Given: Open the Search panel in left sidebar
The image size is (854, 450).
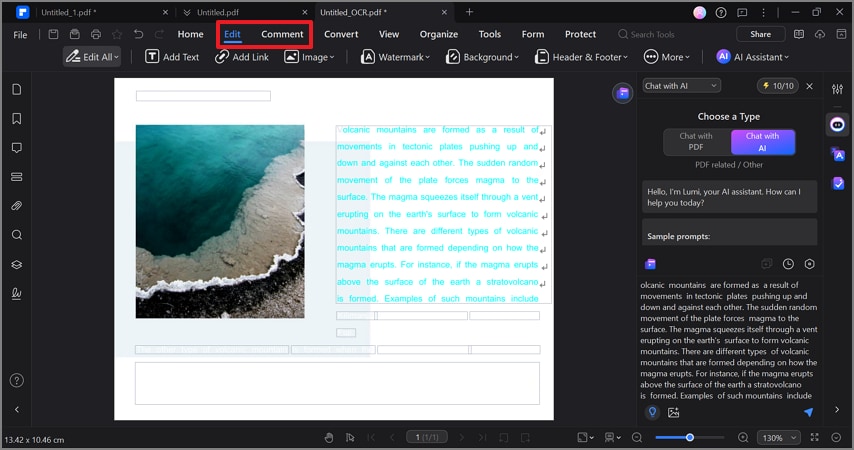Looking at the screenshot, I should (x=17, y=235).
